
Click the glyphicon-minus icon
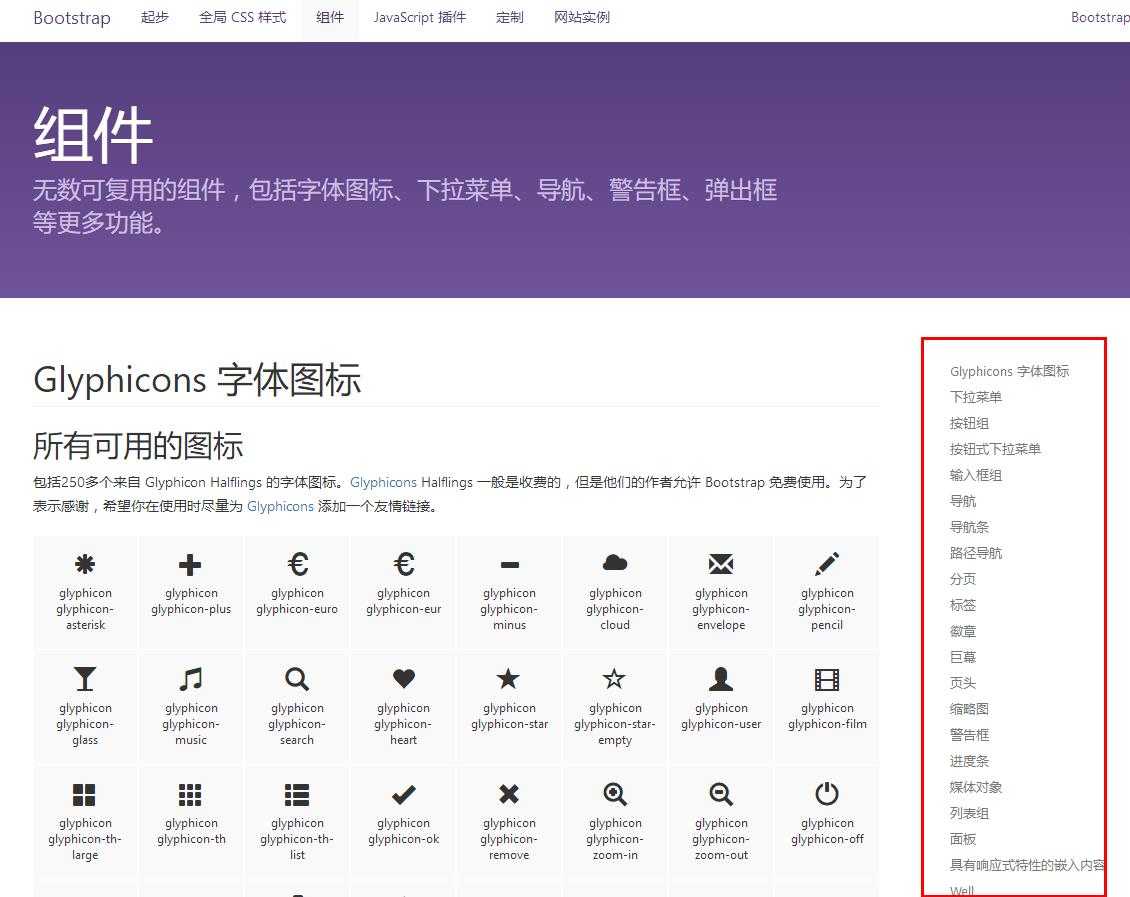point(510,565)
